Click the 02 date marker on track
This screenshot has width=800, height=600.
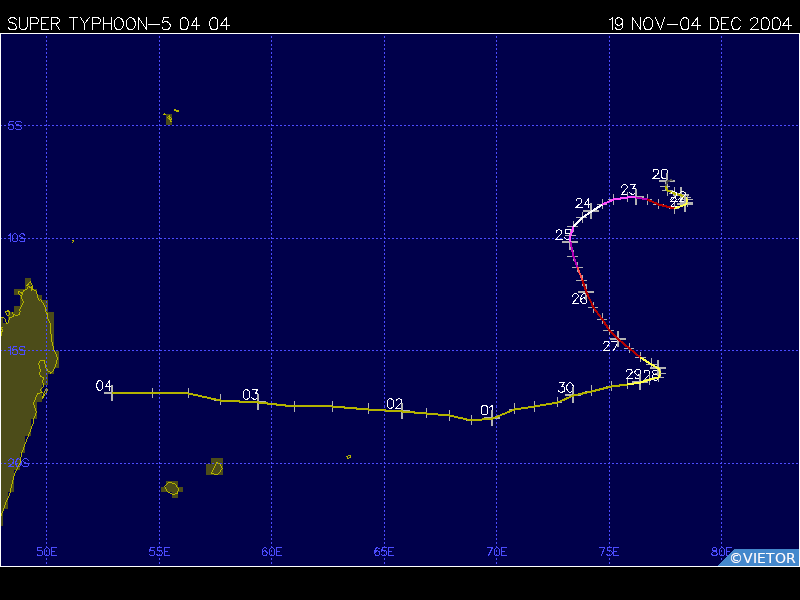click(x=395, y=404)
